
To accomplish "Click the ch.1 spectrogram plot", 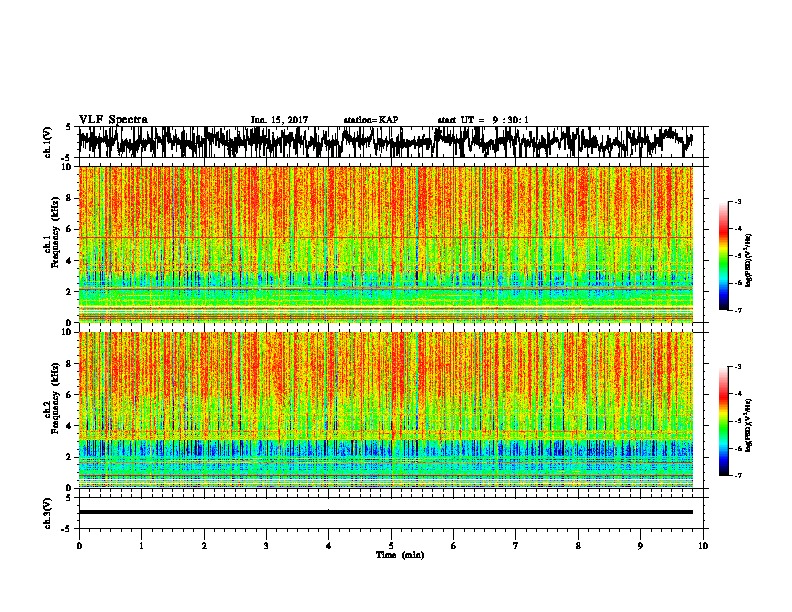I will [x=386, y=244].
